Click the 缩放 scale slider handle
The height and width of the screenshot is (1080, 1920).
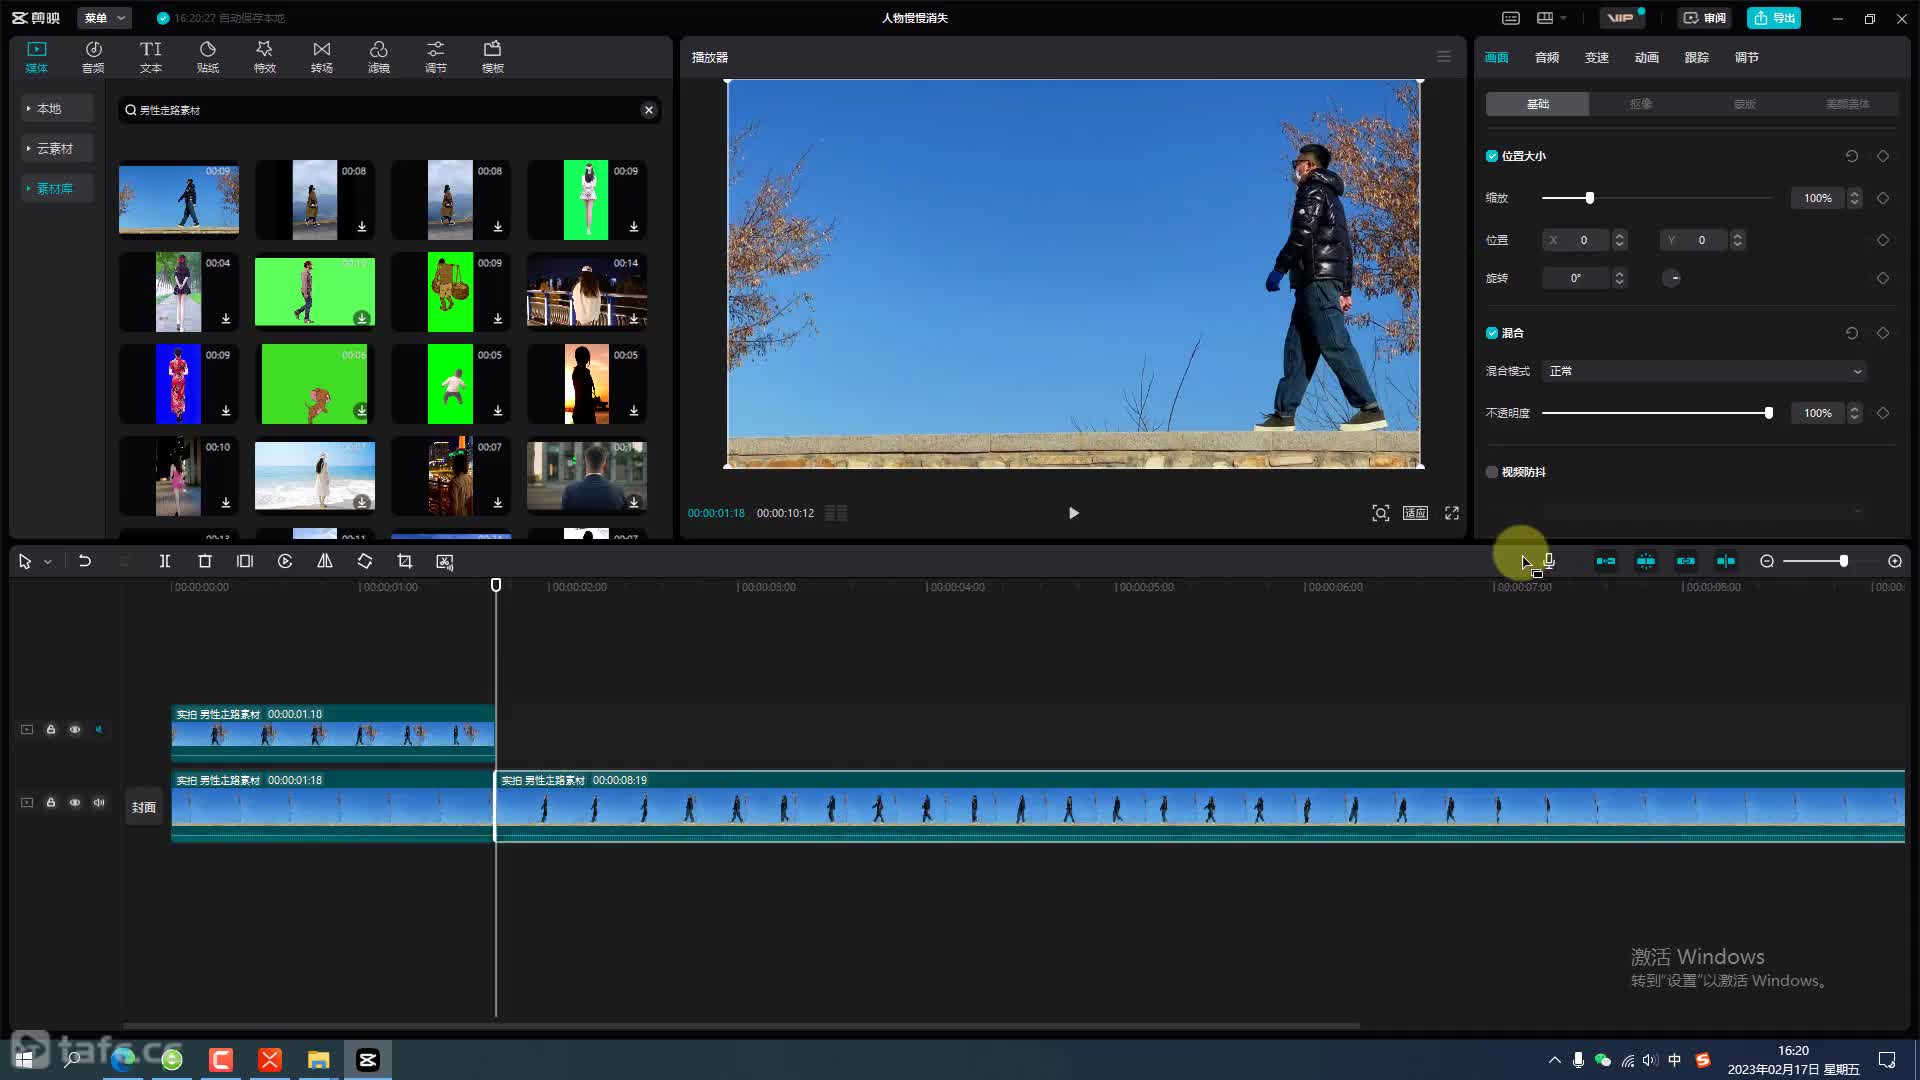(x=1590, y=198)
